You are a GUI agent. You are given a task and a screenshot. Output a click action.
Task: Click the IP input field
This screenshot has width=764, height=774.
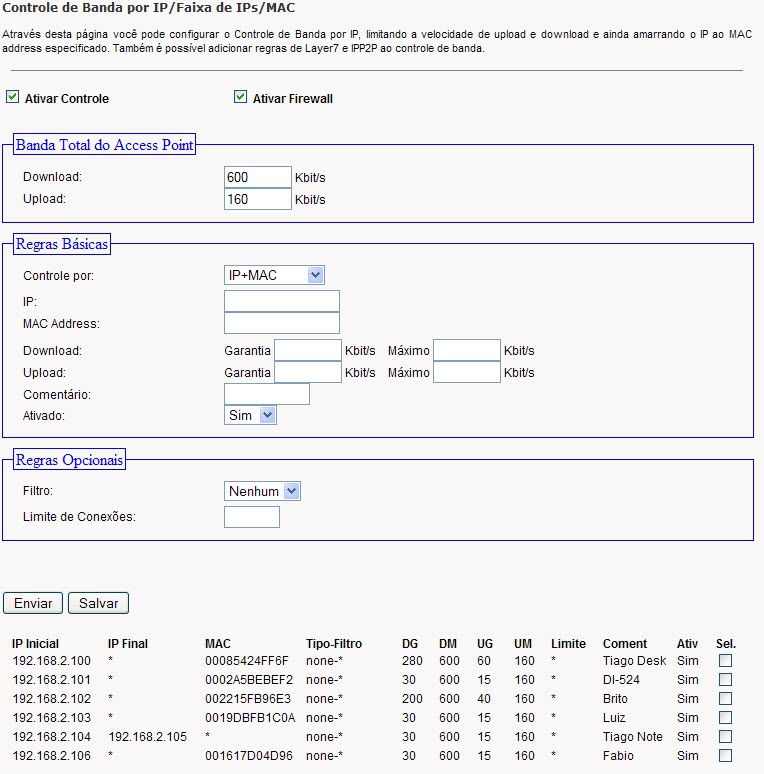(x=282, y=301)
